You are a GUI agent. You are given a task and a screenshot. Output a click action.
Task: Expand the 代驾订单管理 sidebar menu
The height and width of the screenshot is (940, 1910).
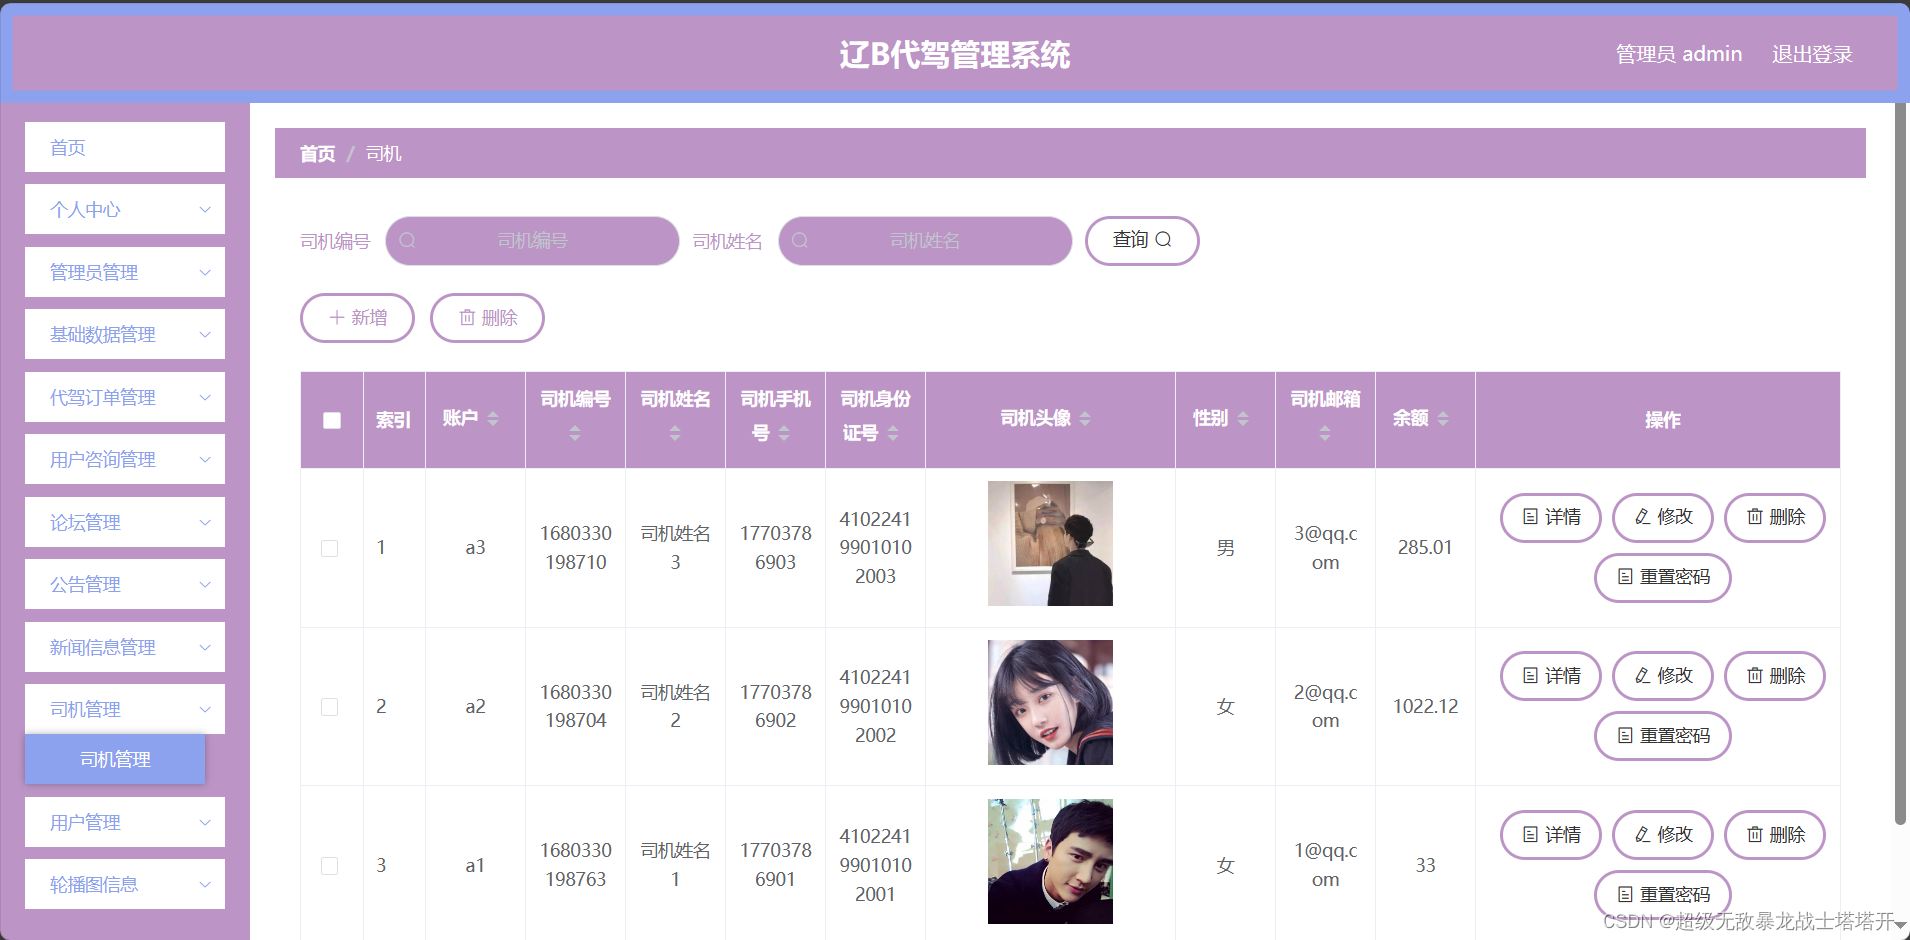tap(125, 397)
